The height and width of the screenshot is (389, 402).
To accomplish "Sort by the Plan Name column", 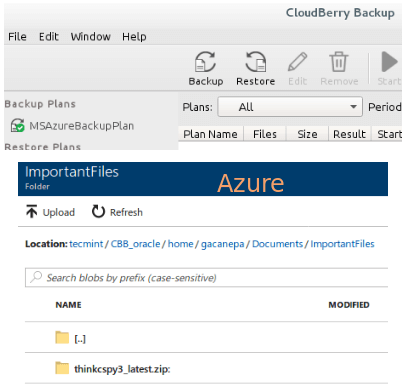I will 211,134.
